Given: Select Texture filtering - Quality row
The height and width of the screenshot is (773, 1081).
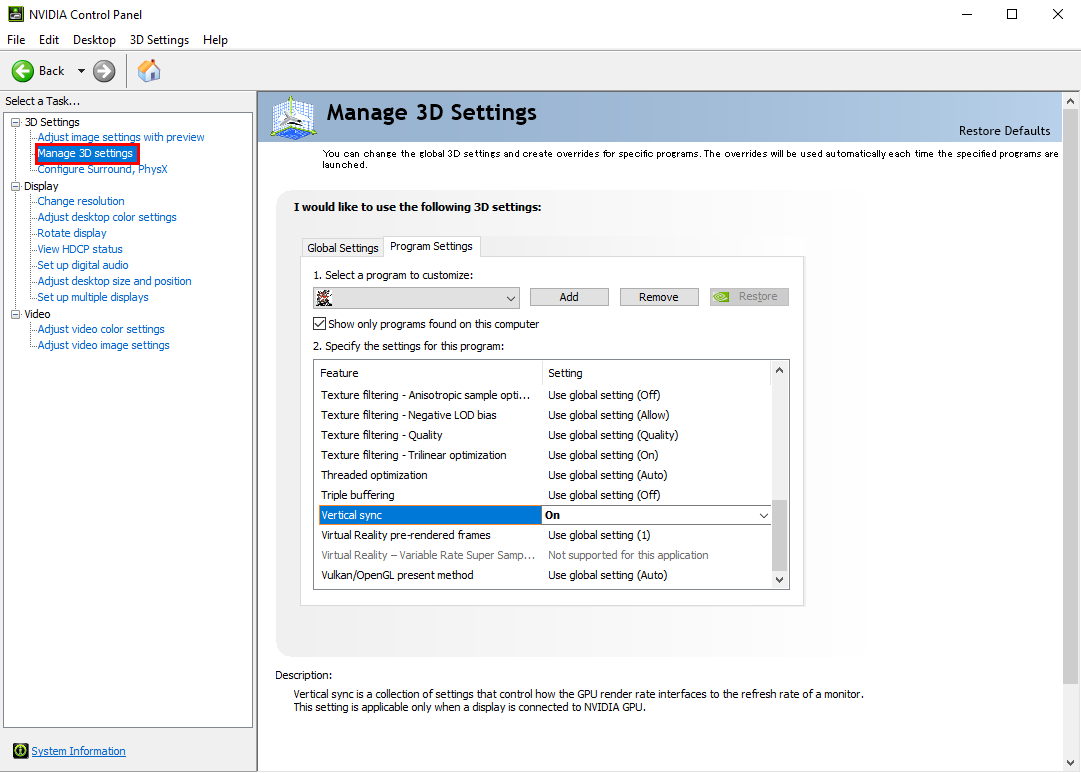Looking at the screenshot, I should tap(544, 435).
